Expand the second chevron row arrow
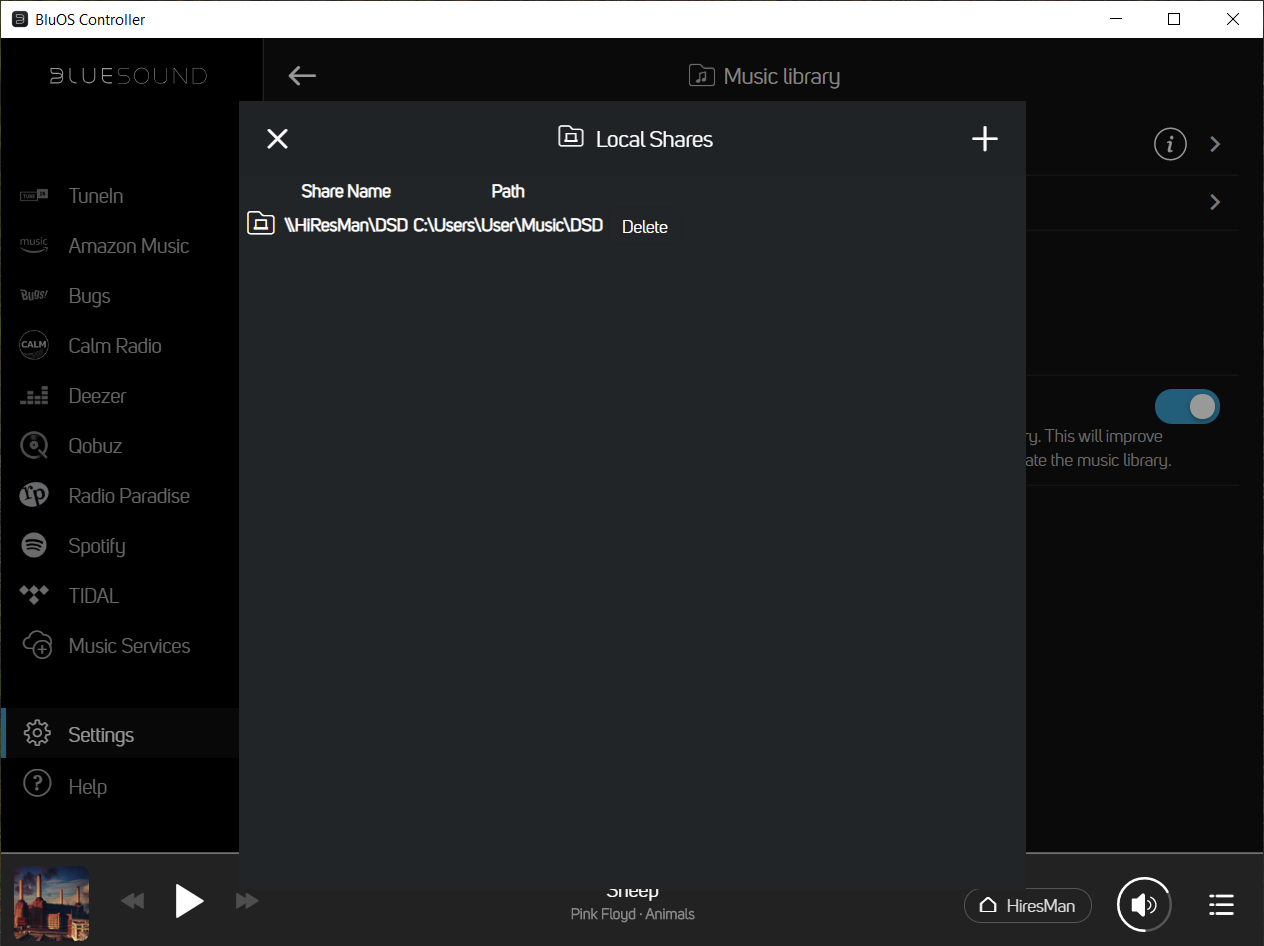The width and height of the screenshot is (1264, 946). coord(1215,202)
